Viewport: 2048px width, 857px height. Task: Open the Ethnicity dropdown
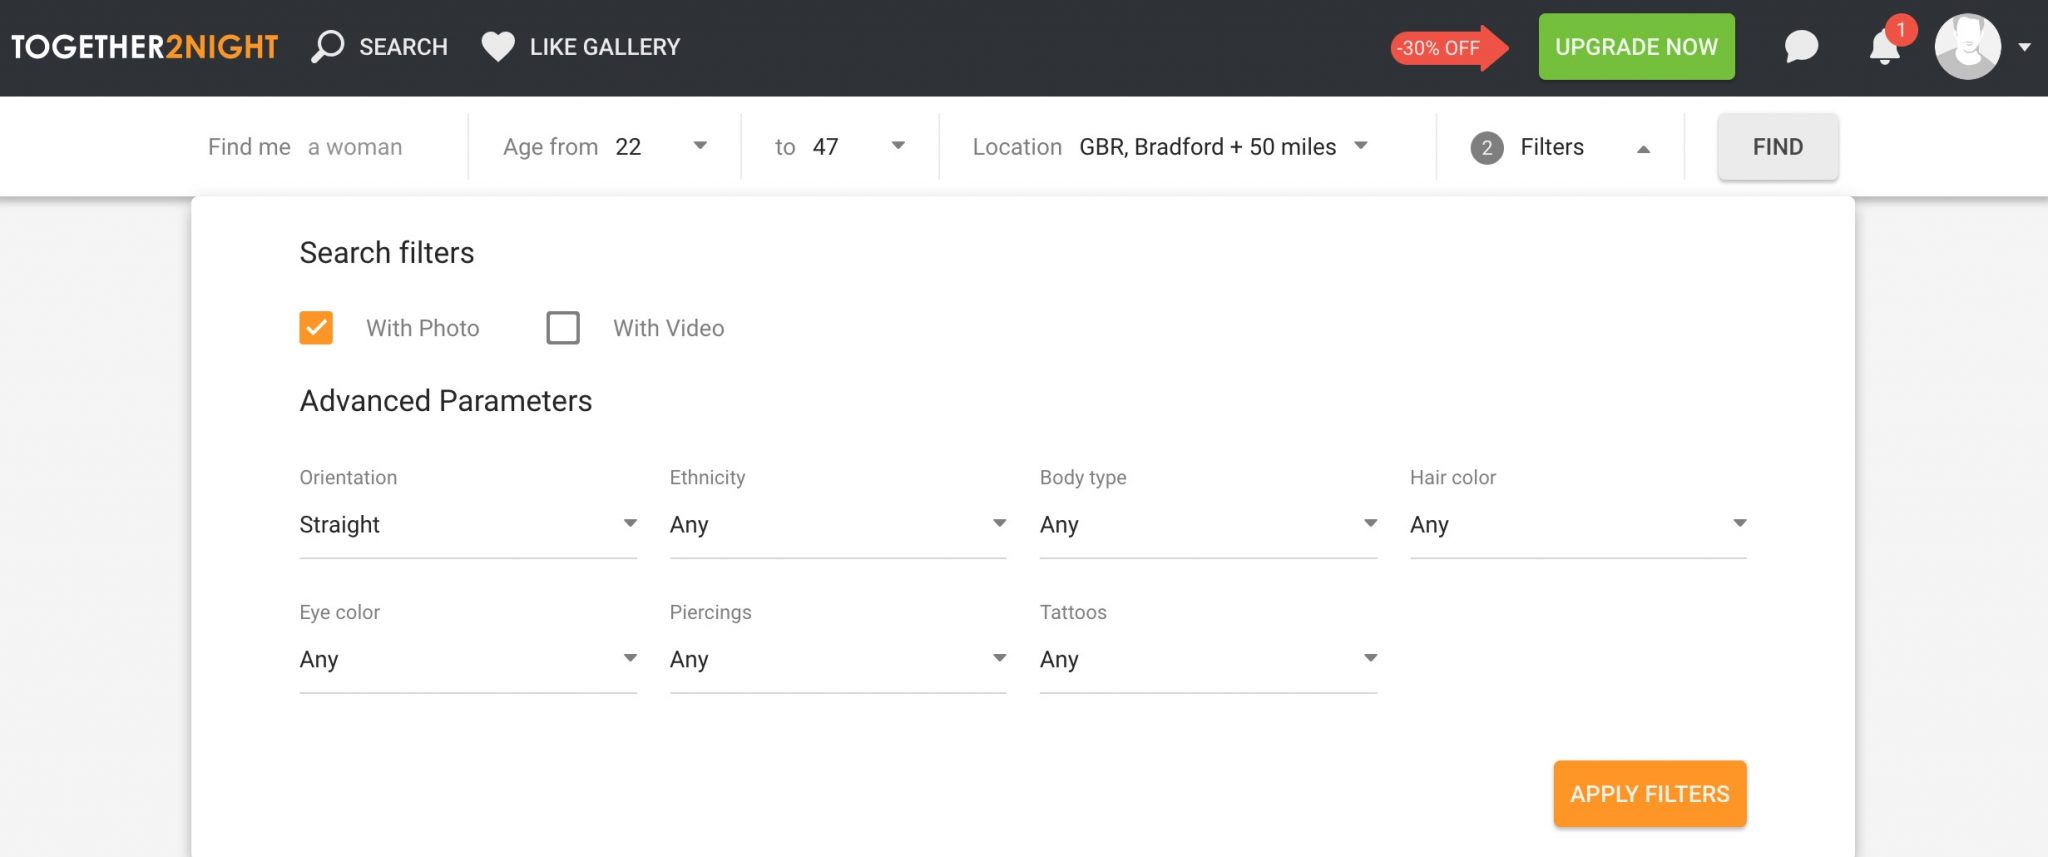click(838, 525)
